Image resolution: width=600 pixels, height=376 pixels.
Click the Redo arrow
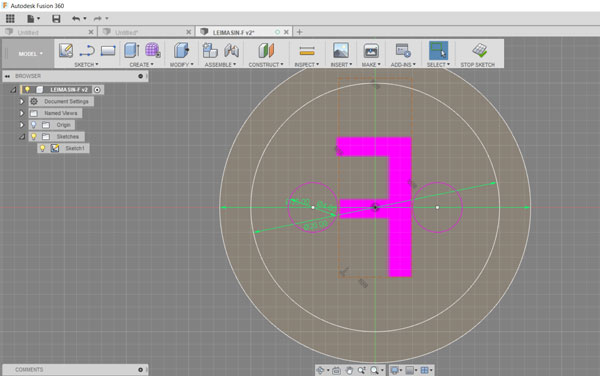[98, 18]
